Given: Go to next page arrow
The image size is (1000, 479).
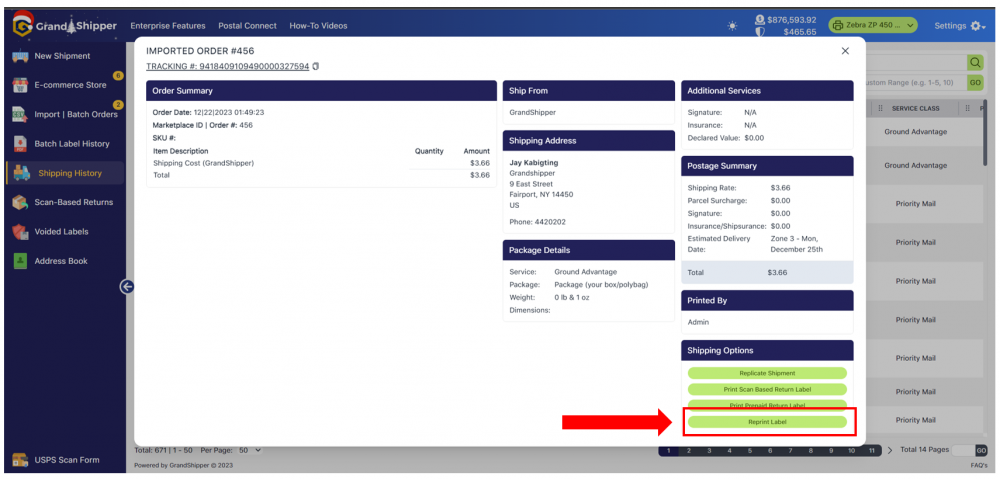Looking at the screenshot, I should (x=891, y=451).
